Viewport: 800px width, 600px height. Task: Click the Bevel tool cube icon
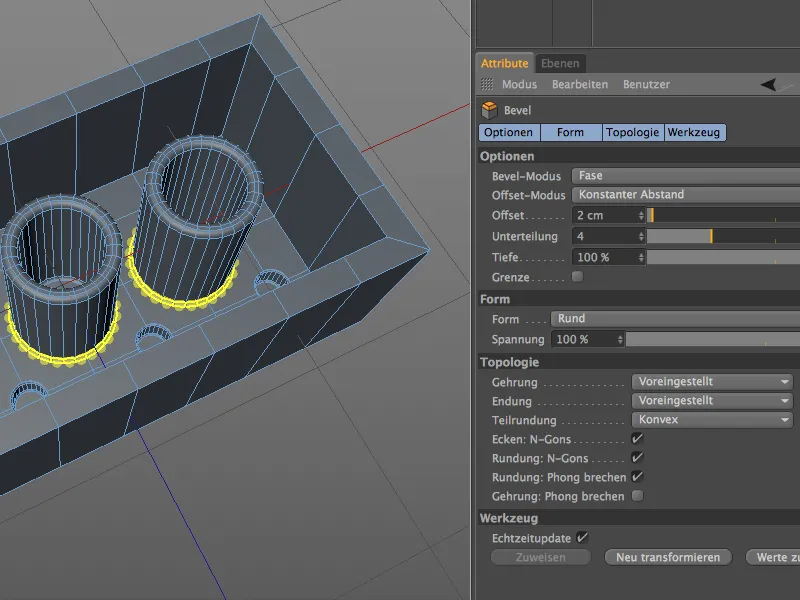pyautogui.click(x=489, y=110)
